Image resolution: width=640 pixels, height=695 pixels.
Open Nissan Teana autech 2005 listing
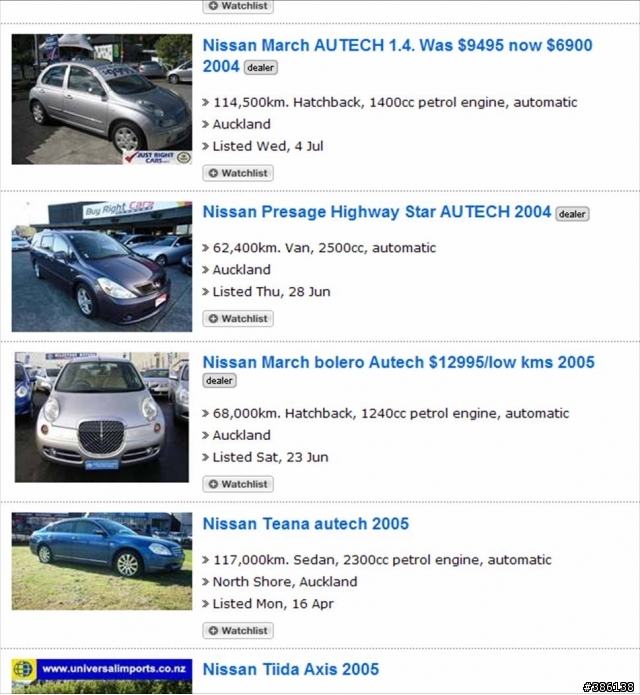point(305,523)
